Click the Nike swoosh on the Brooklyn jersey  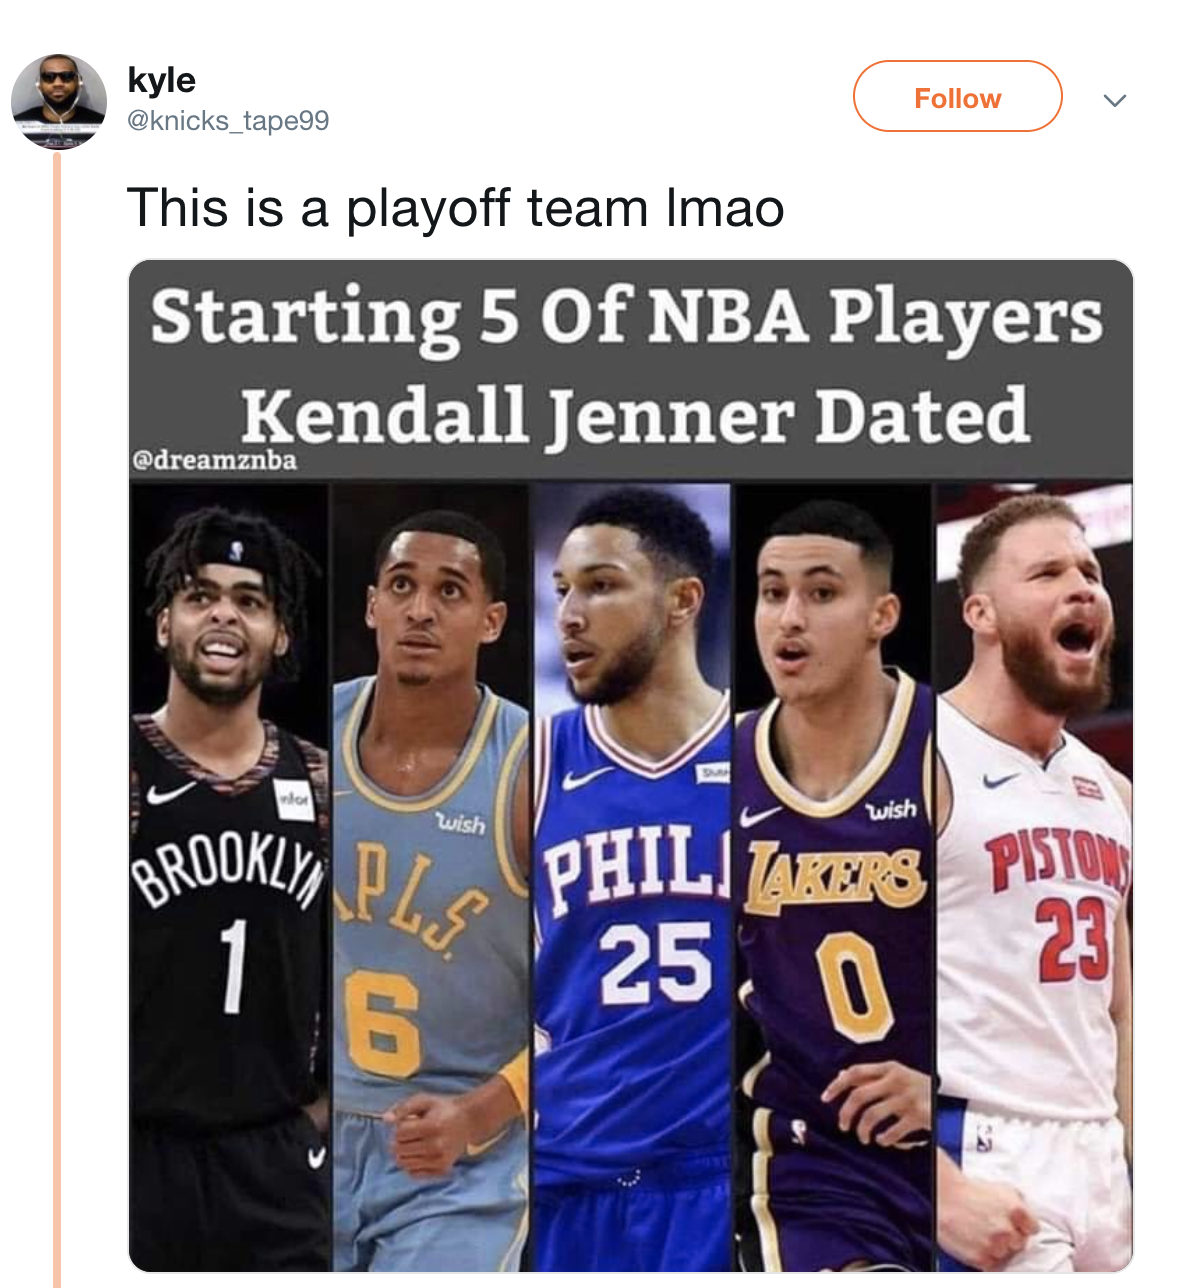pos(170,793)
